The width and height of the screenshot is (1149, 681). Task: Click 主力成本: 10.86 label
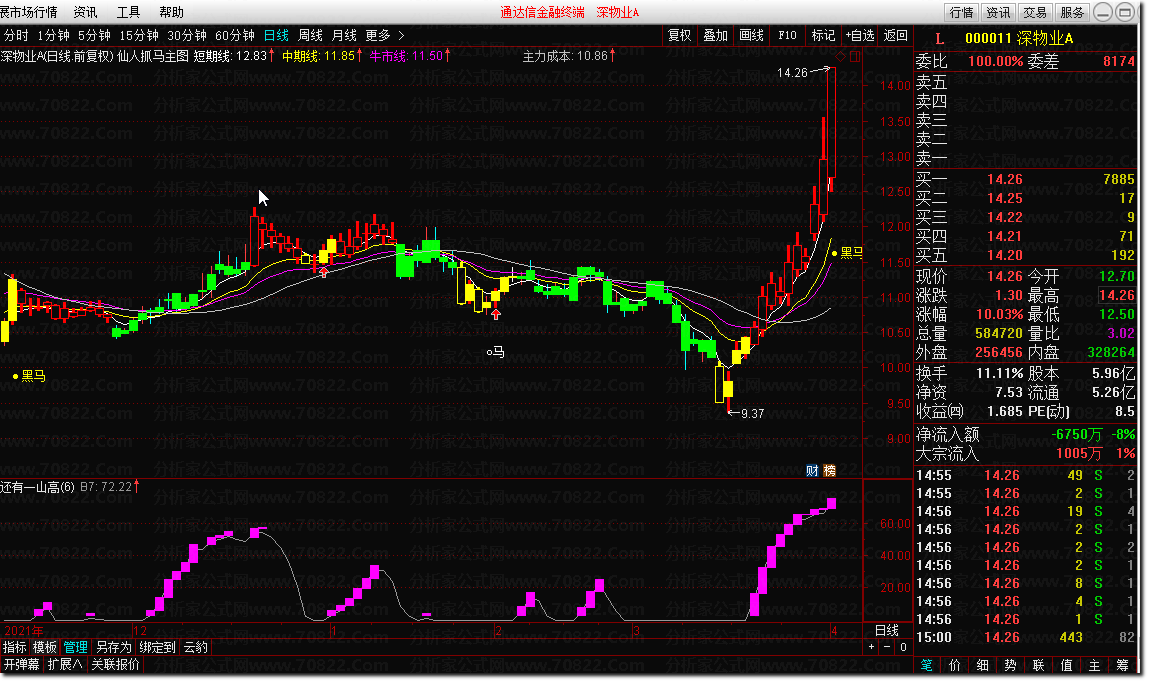click(x=569, y=56)
